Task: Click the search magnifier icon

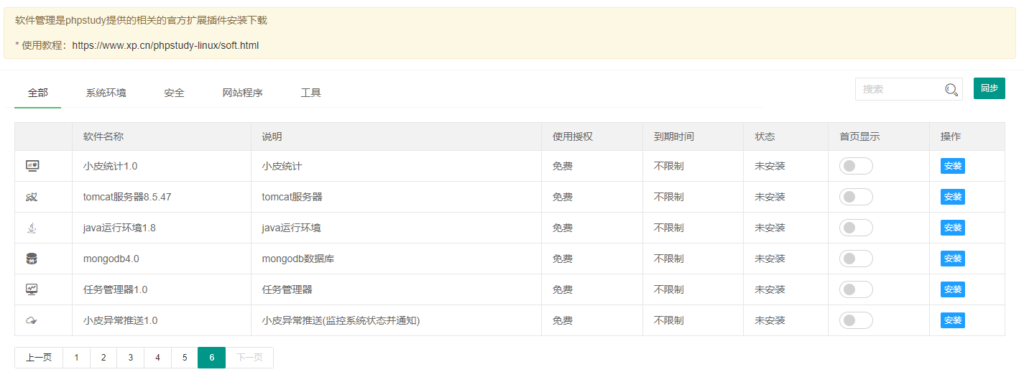Action: tap(952, 89)
